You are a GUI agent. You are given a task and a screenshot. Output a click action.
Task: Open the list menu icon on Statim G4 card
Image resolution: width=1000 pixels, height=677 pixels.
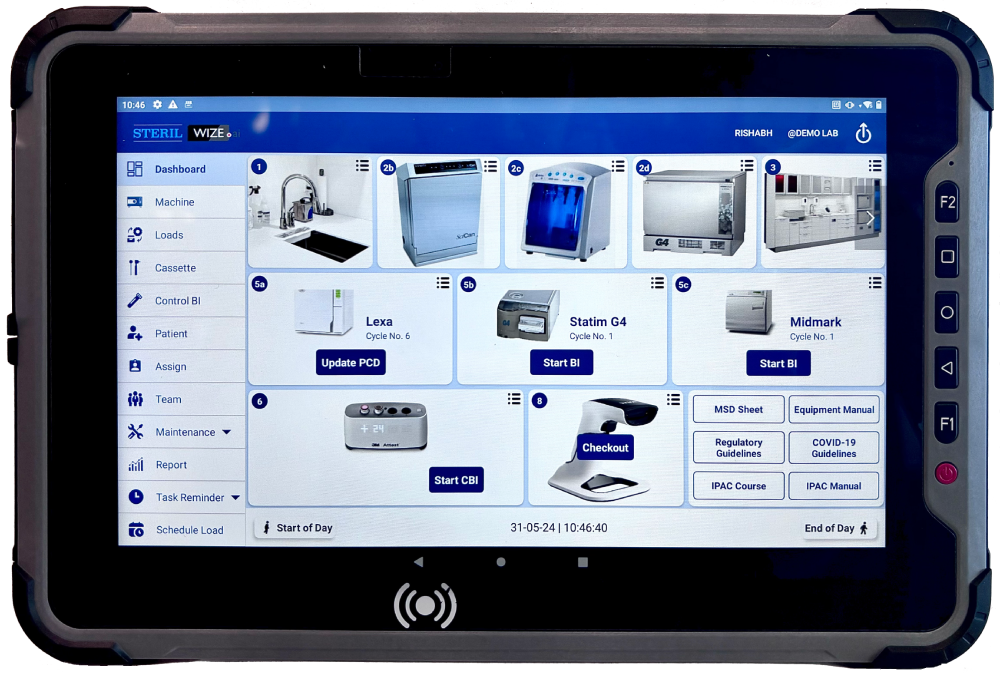[x=657, y=283]
